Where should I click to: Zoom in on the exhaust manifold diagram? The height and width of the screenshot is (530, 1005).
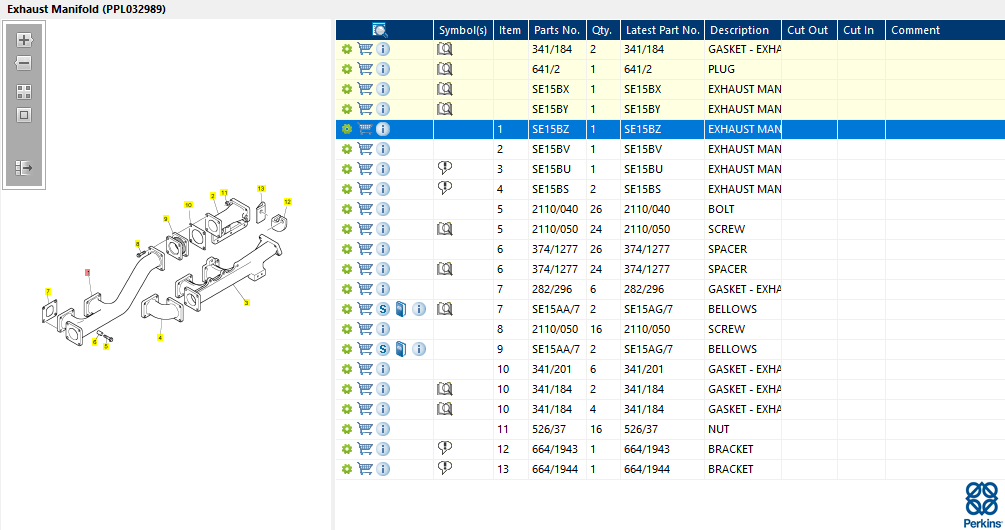[x=24, y=40]
